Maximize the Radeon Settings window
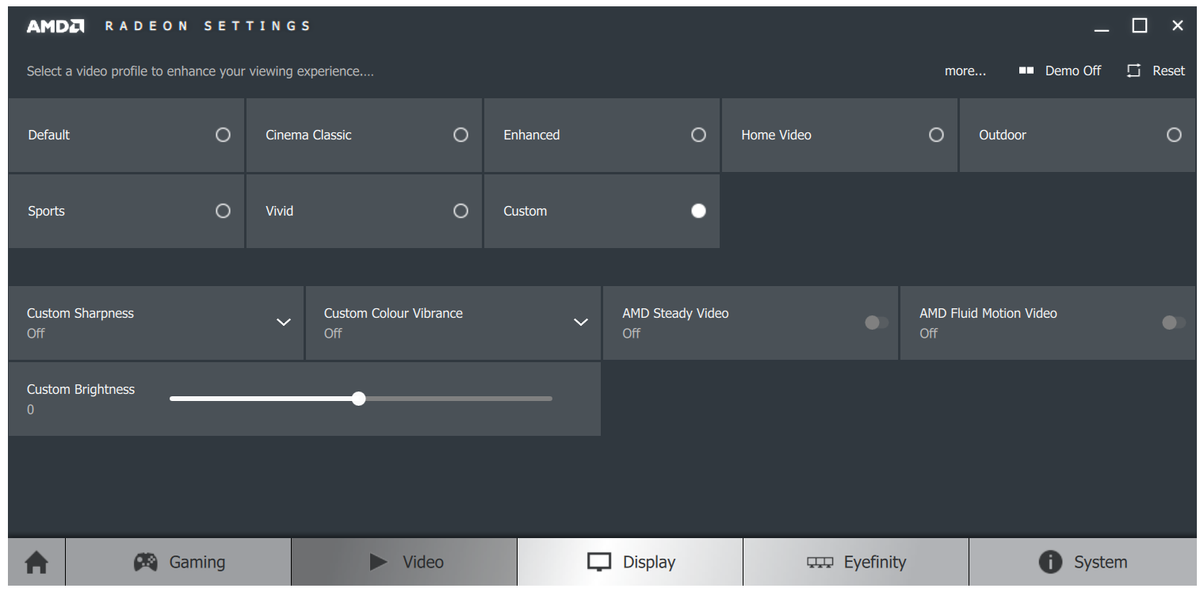This screenshot has width=1200, height=592. click(1139, 26)
